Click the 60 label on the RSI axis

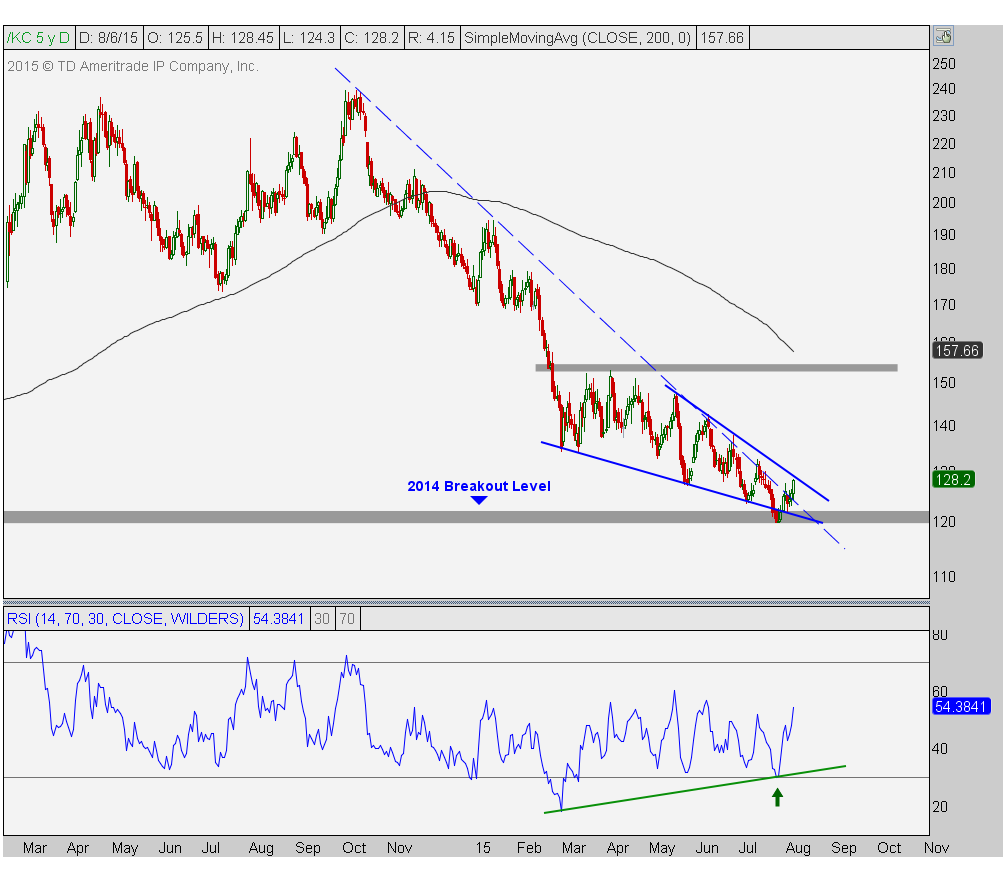tap(940, 692)
